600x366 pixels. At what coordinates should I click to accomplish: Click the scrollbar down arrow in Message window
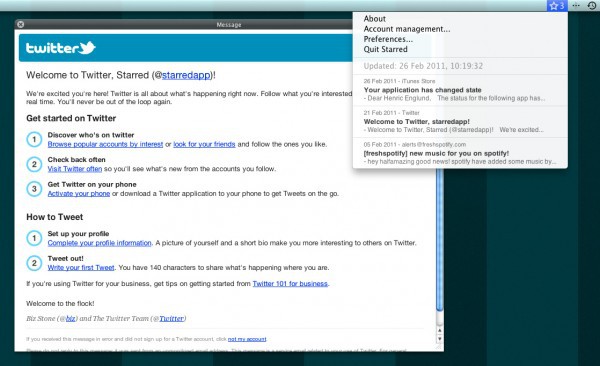click(x=440, y=339)
